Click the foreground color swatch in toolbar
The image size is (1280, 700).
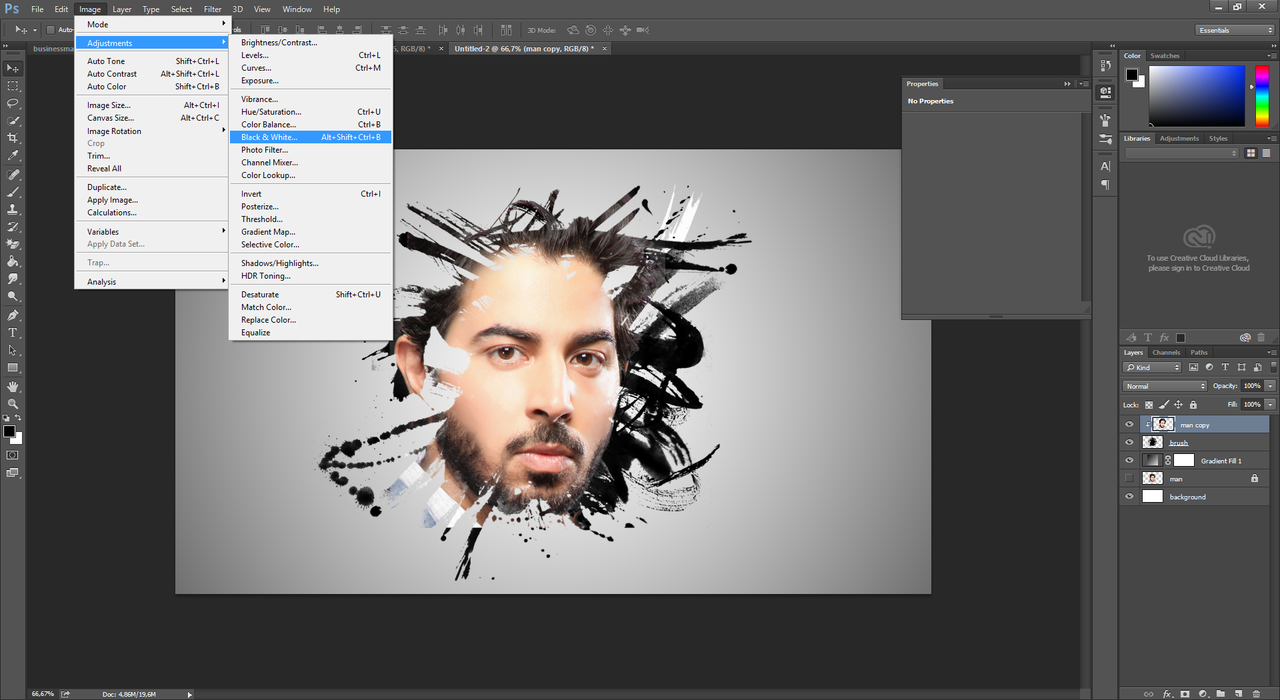pyautogui.click(x=9, y=431)
